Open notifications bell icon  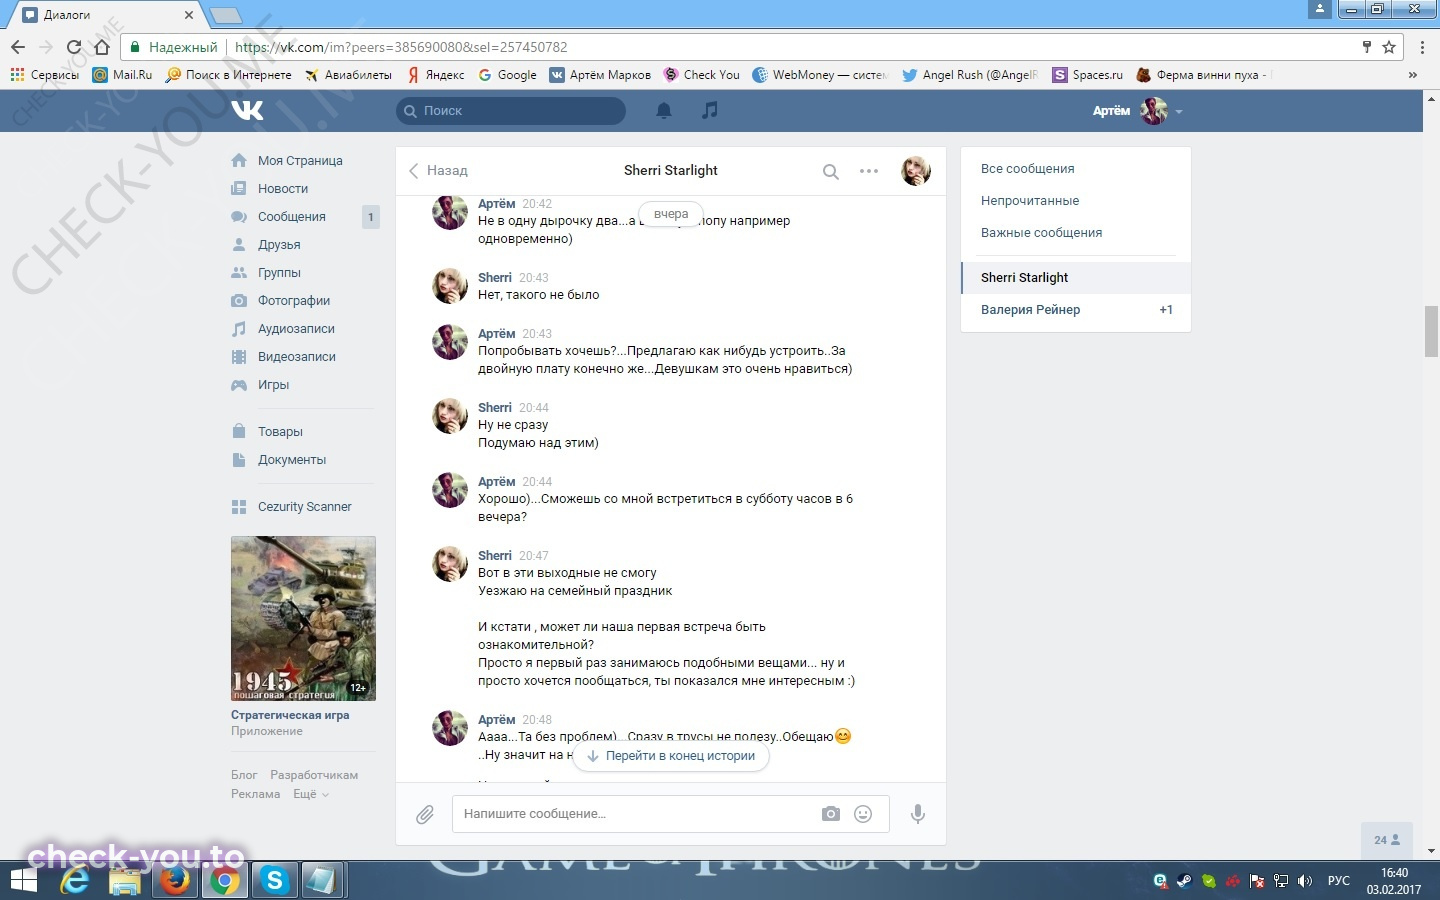pos(663,110)
